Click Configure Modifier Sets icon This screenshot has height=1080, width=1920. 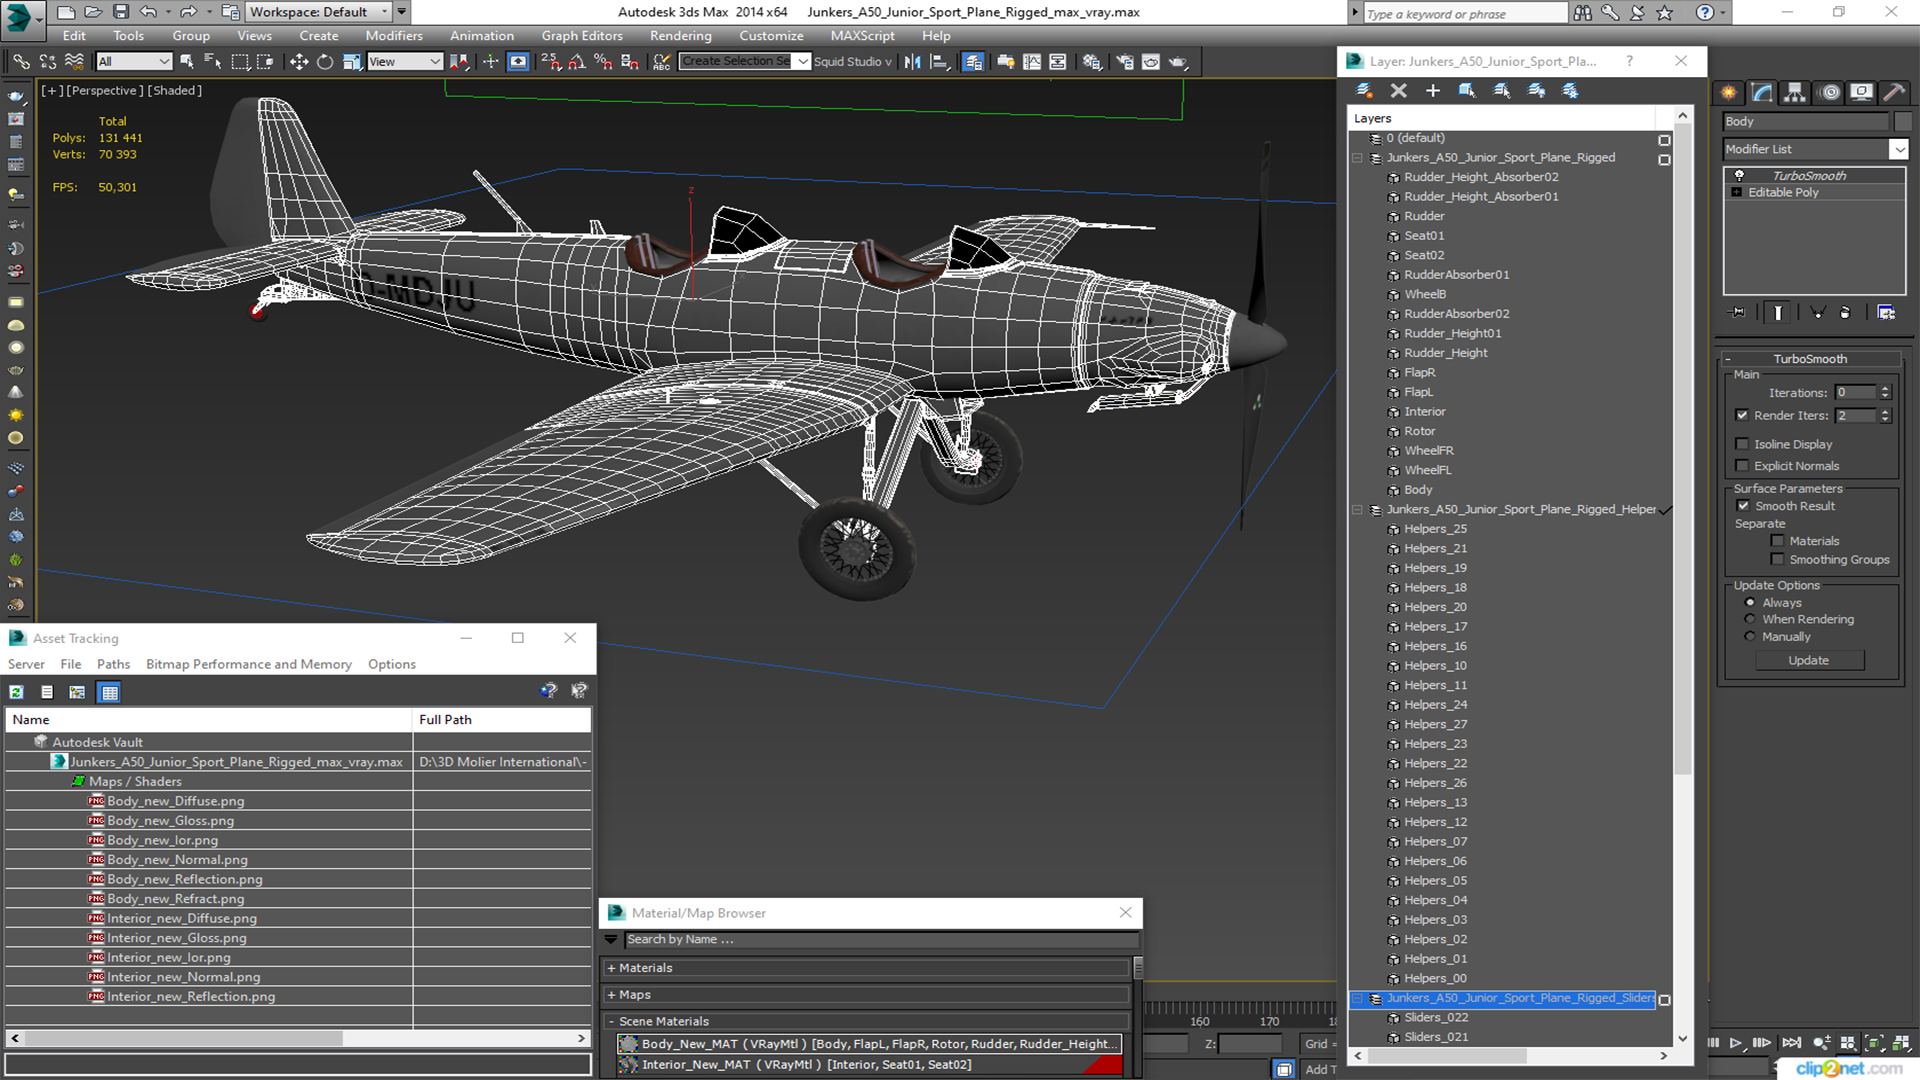click(x=1886, y=313)
